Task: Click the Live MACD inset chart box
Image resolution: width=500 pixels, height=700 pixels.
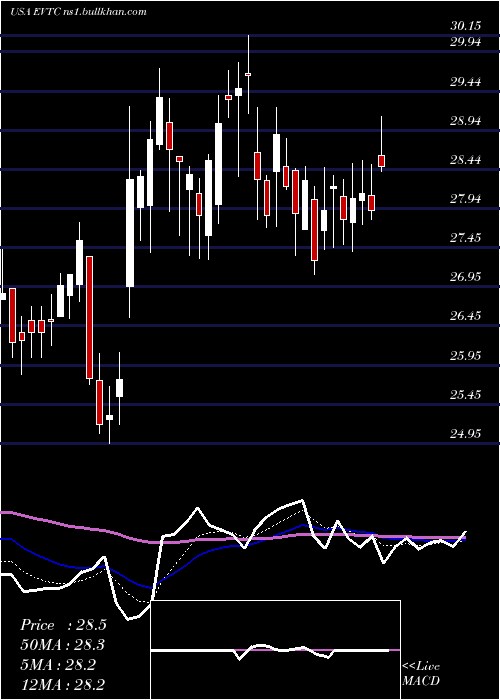Action: pyautogui.click(x=276, y=650)
